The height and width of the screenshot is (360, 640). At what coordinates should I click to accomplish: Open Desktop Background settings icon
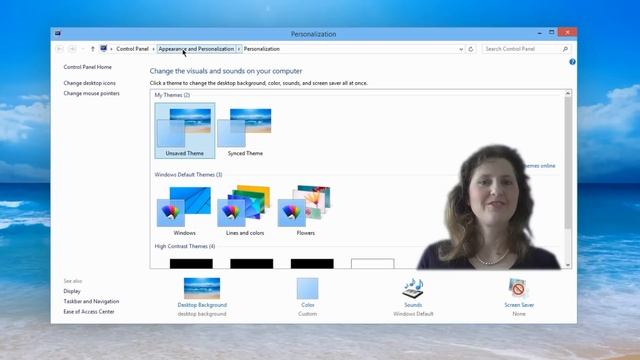pyautogui.click(x=202, y=289)
